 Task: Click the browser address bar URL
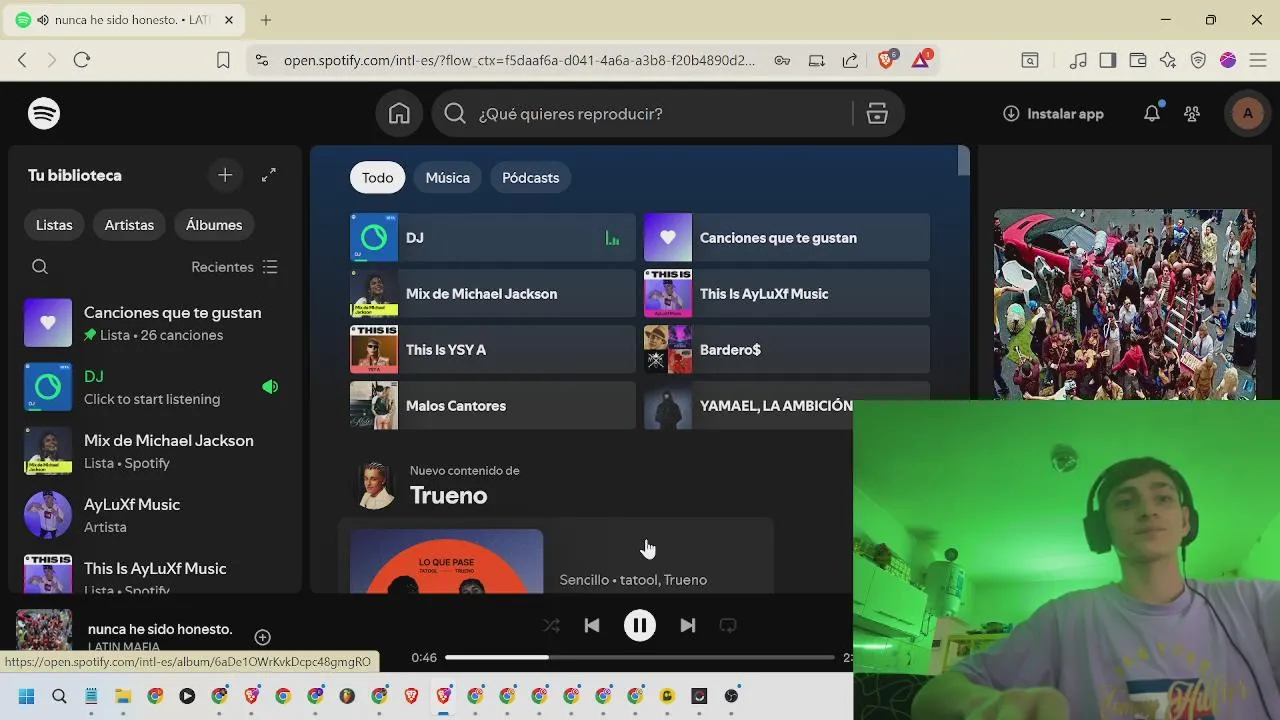tap(519, 60)
